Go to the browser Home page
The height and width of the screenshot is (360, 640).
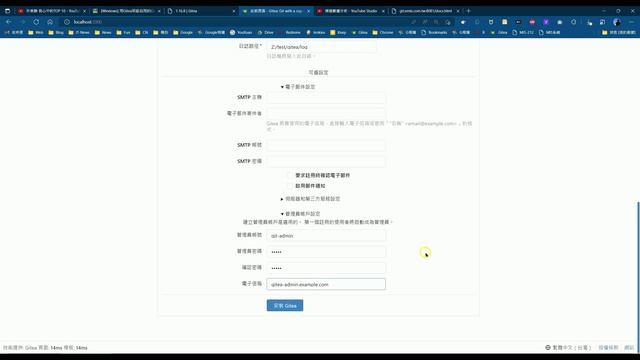(50, 22)
